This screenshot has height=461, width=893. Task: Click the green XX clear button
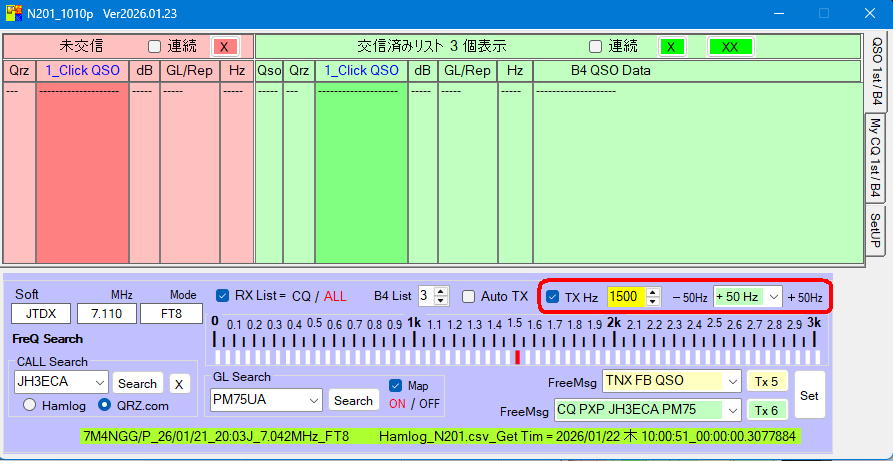730,47
